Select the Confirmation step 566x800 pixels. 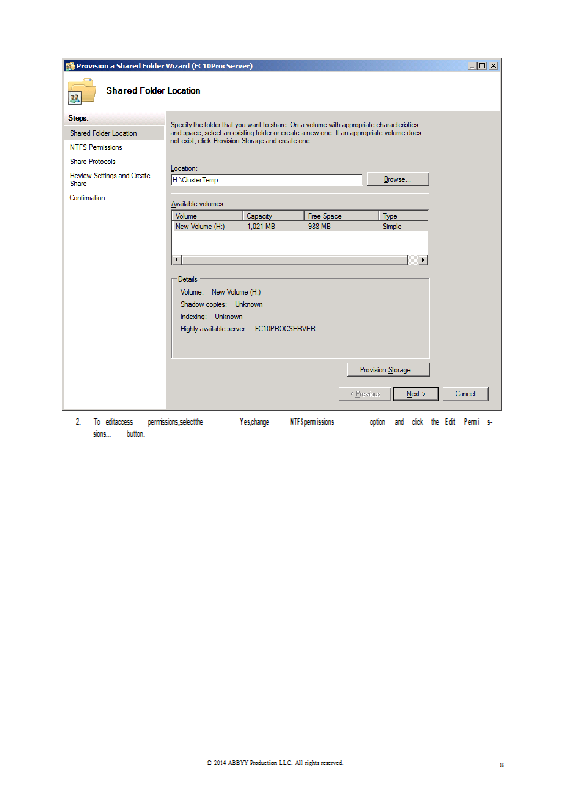(x=87, y=197)
